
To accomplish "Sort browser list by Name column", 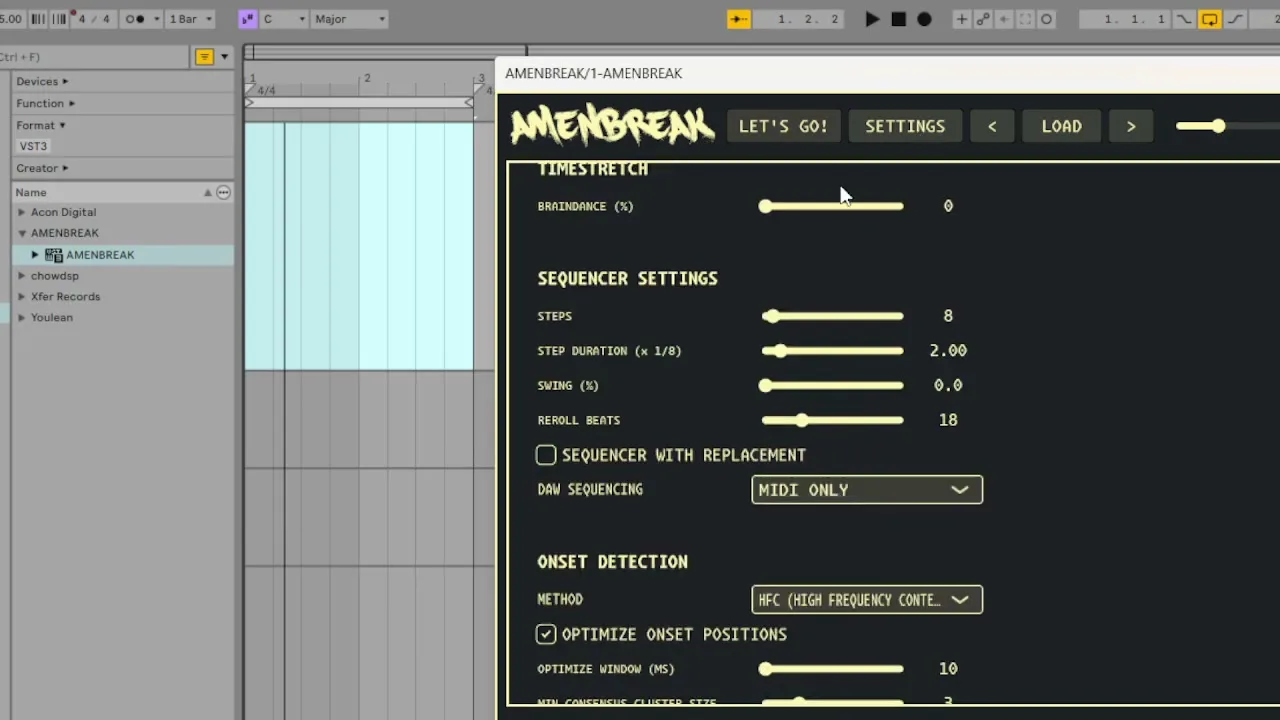I will [x=30, y=192].
